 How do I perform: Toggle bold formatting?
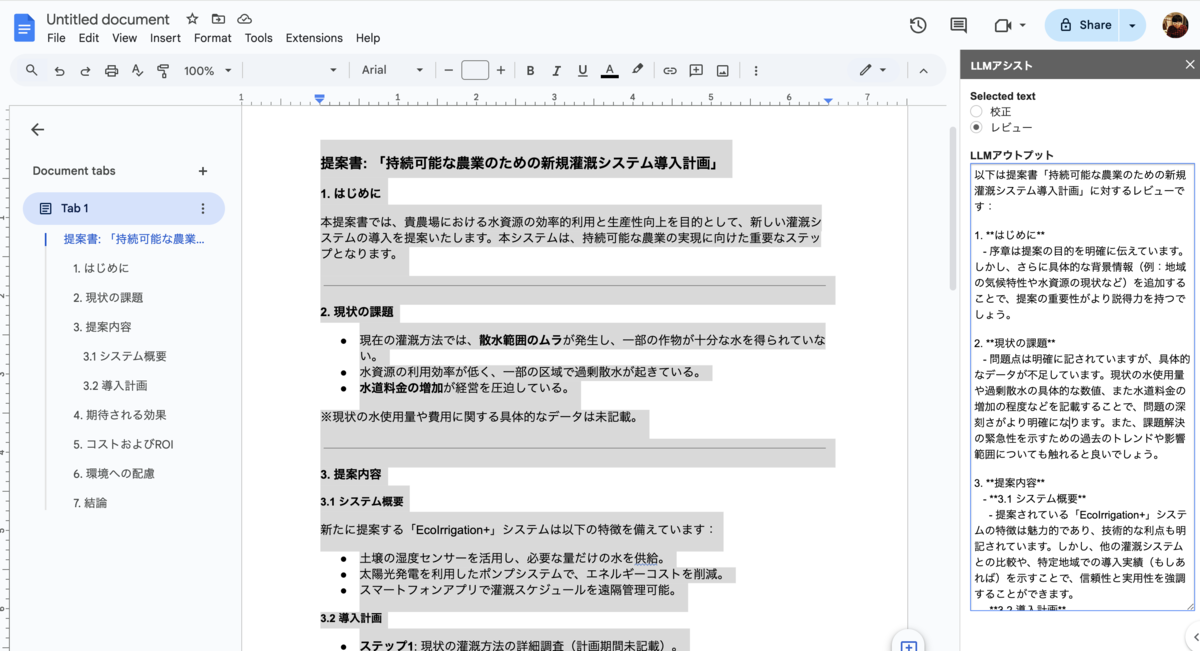pyautogui.click(x=530, y=70)
